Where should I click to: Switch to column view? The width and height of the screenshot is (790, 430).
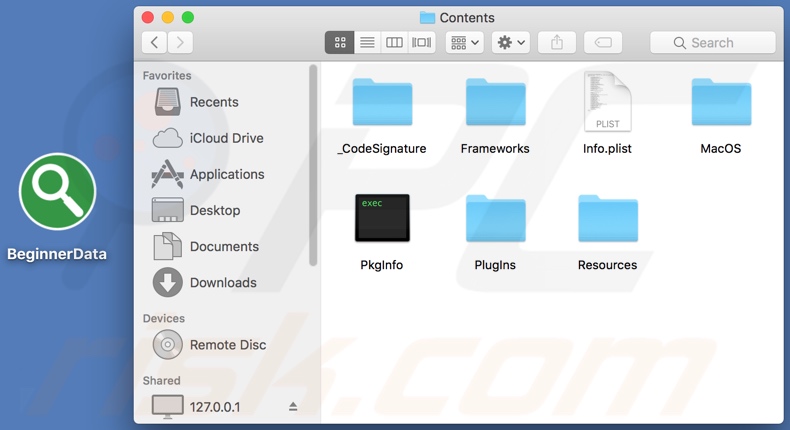tap(394, 42)
